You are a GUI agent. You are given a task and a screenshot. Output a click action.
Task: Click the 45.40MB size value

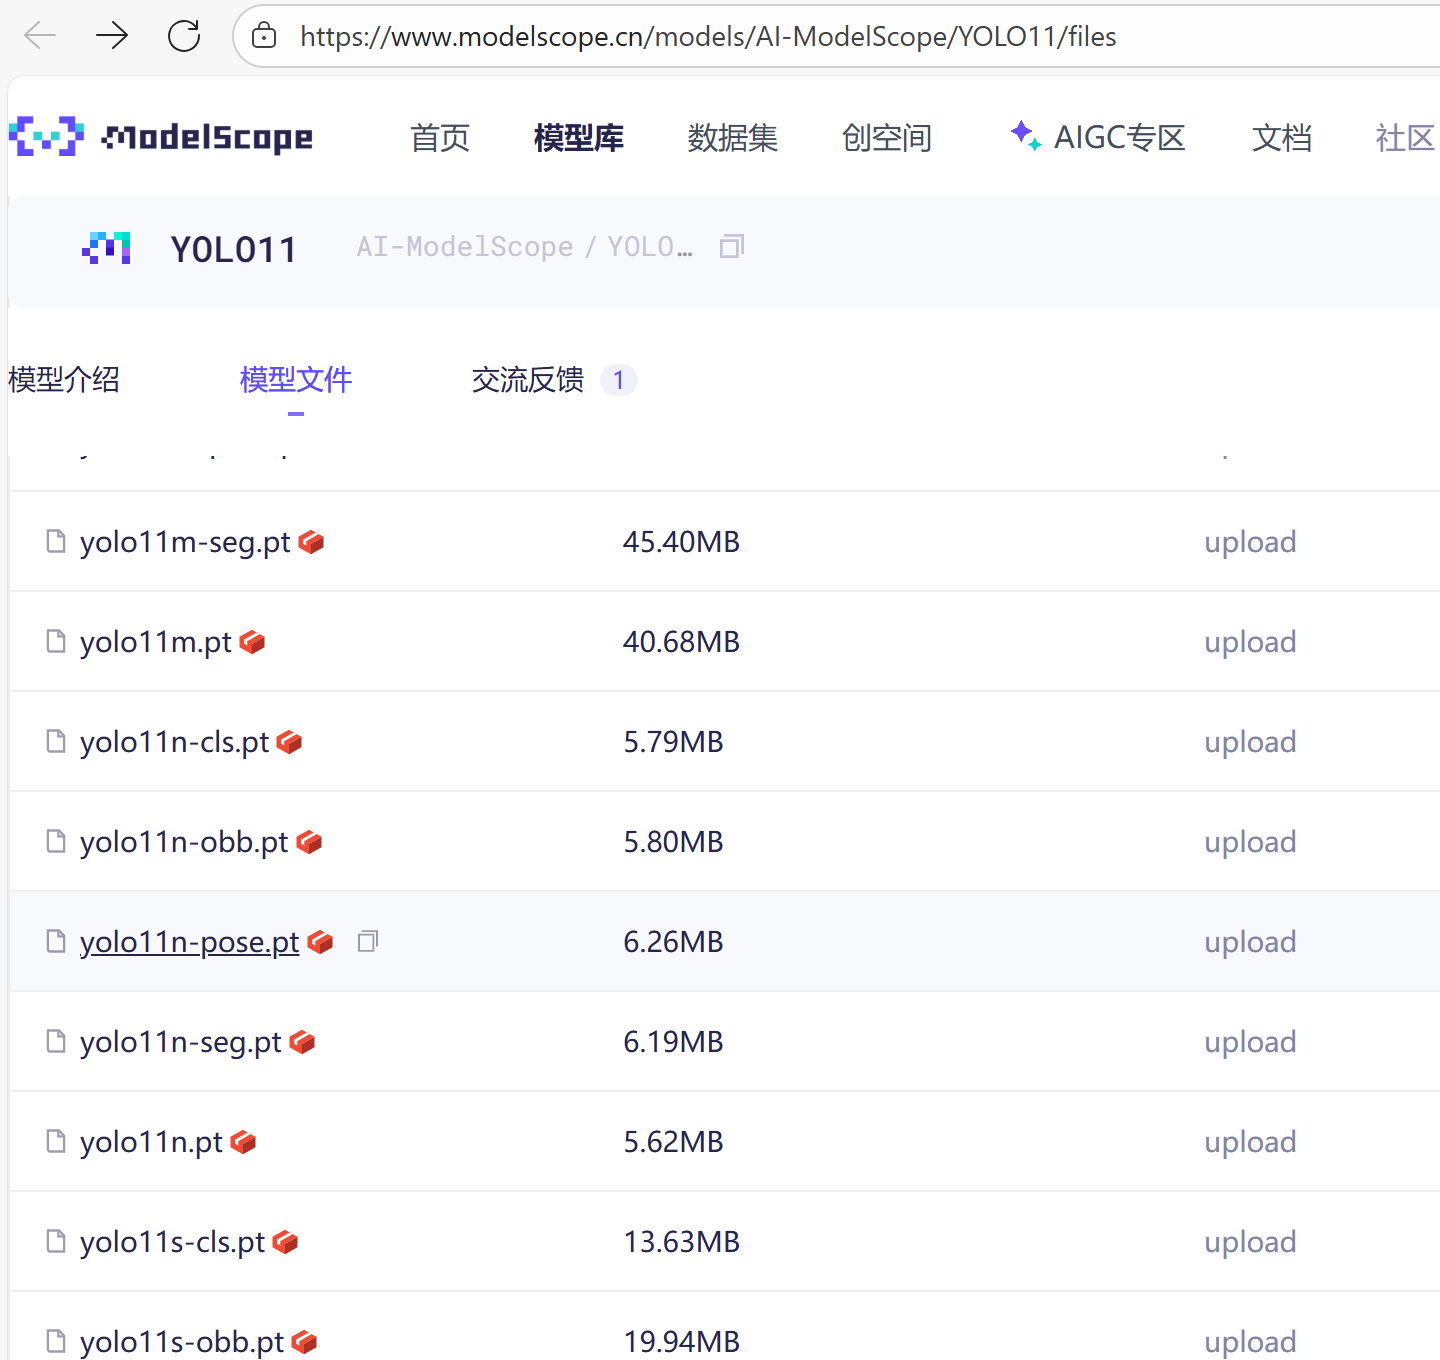pos(681,542)
